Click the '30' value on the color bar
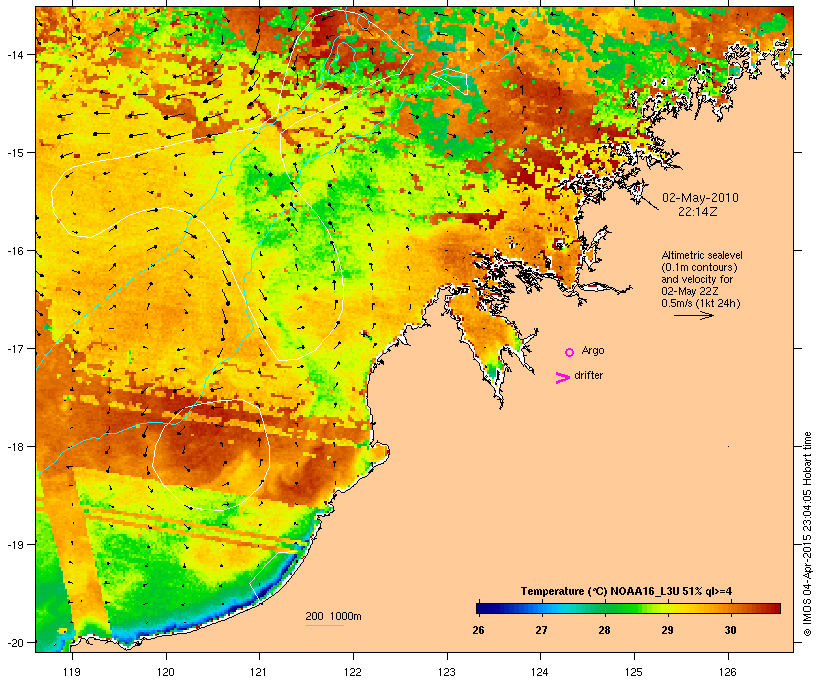 [x=730, y=630]
